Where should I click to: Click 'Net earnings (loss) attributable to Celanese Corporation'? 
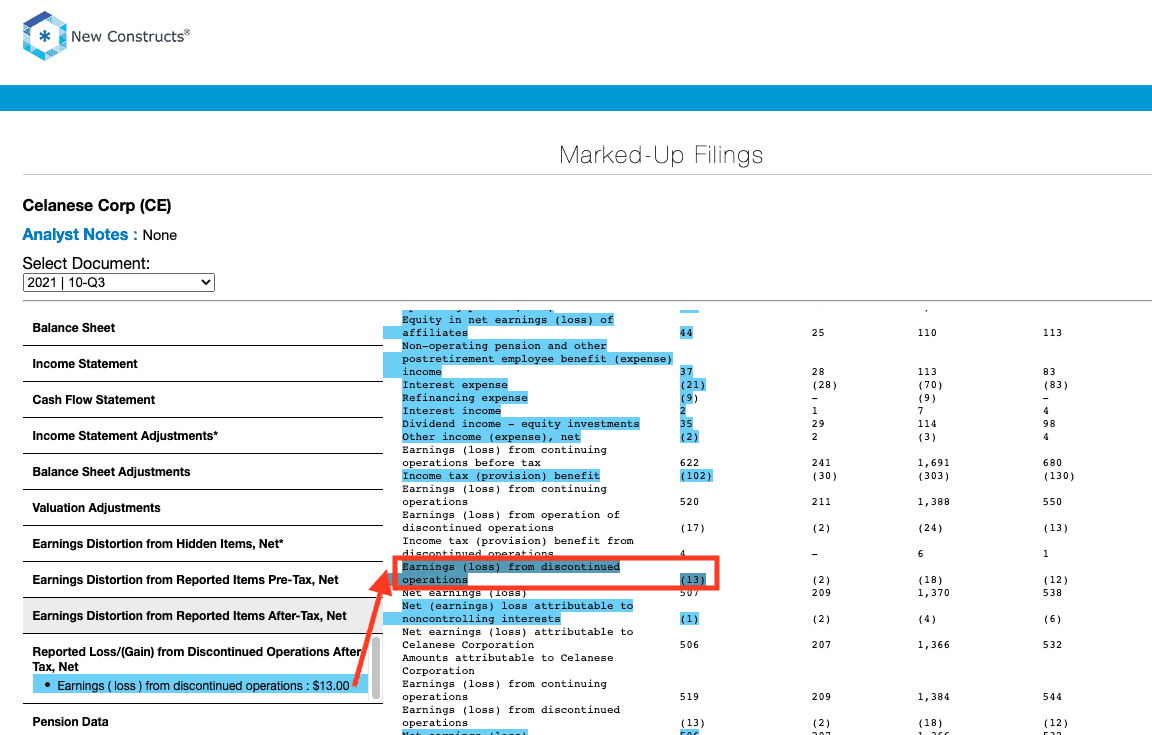[517, 638]
